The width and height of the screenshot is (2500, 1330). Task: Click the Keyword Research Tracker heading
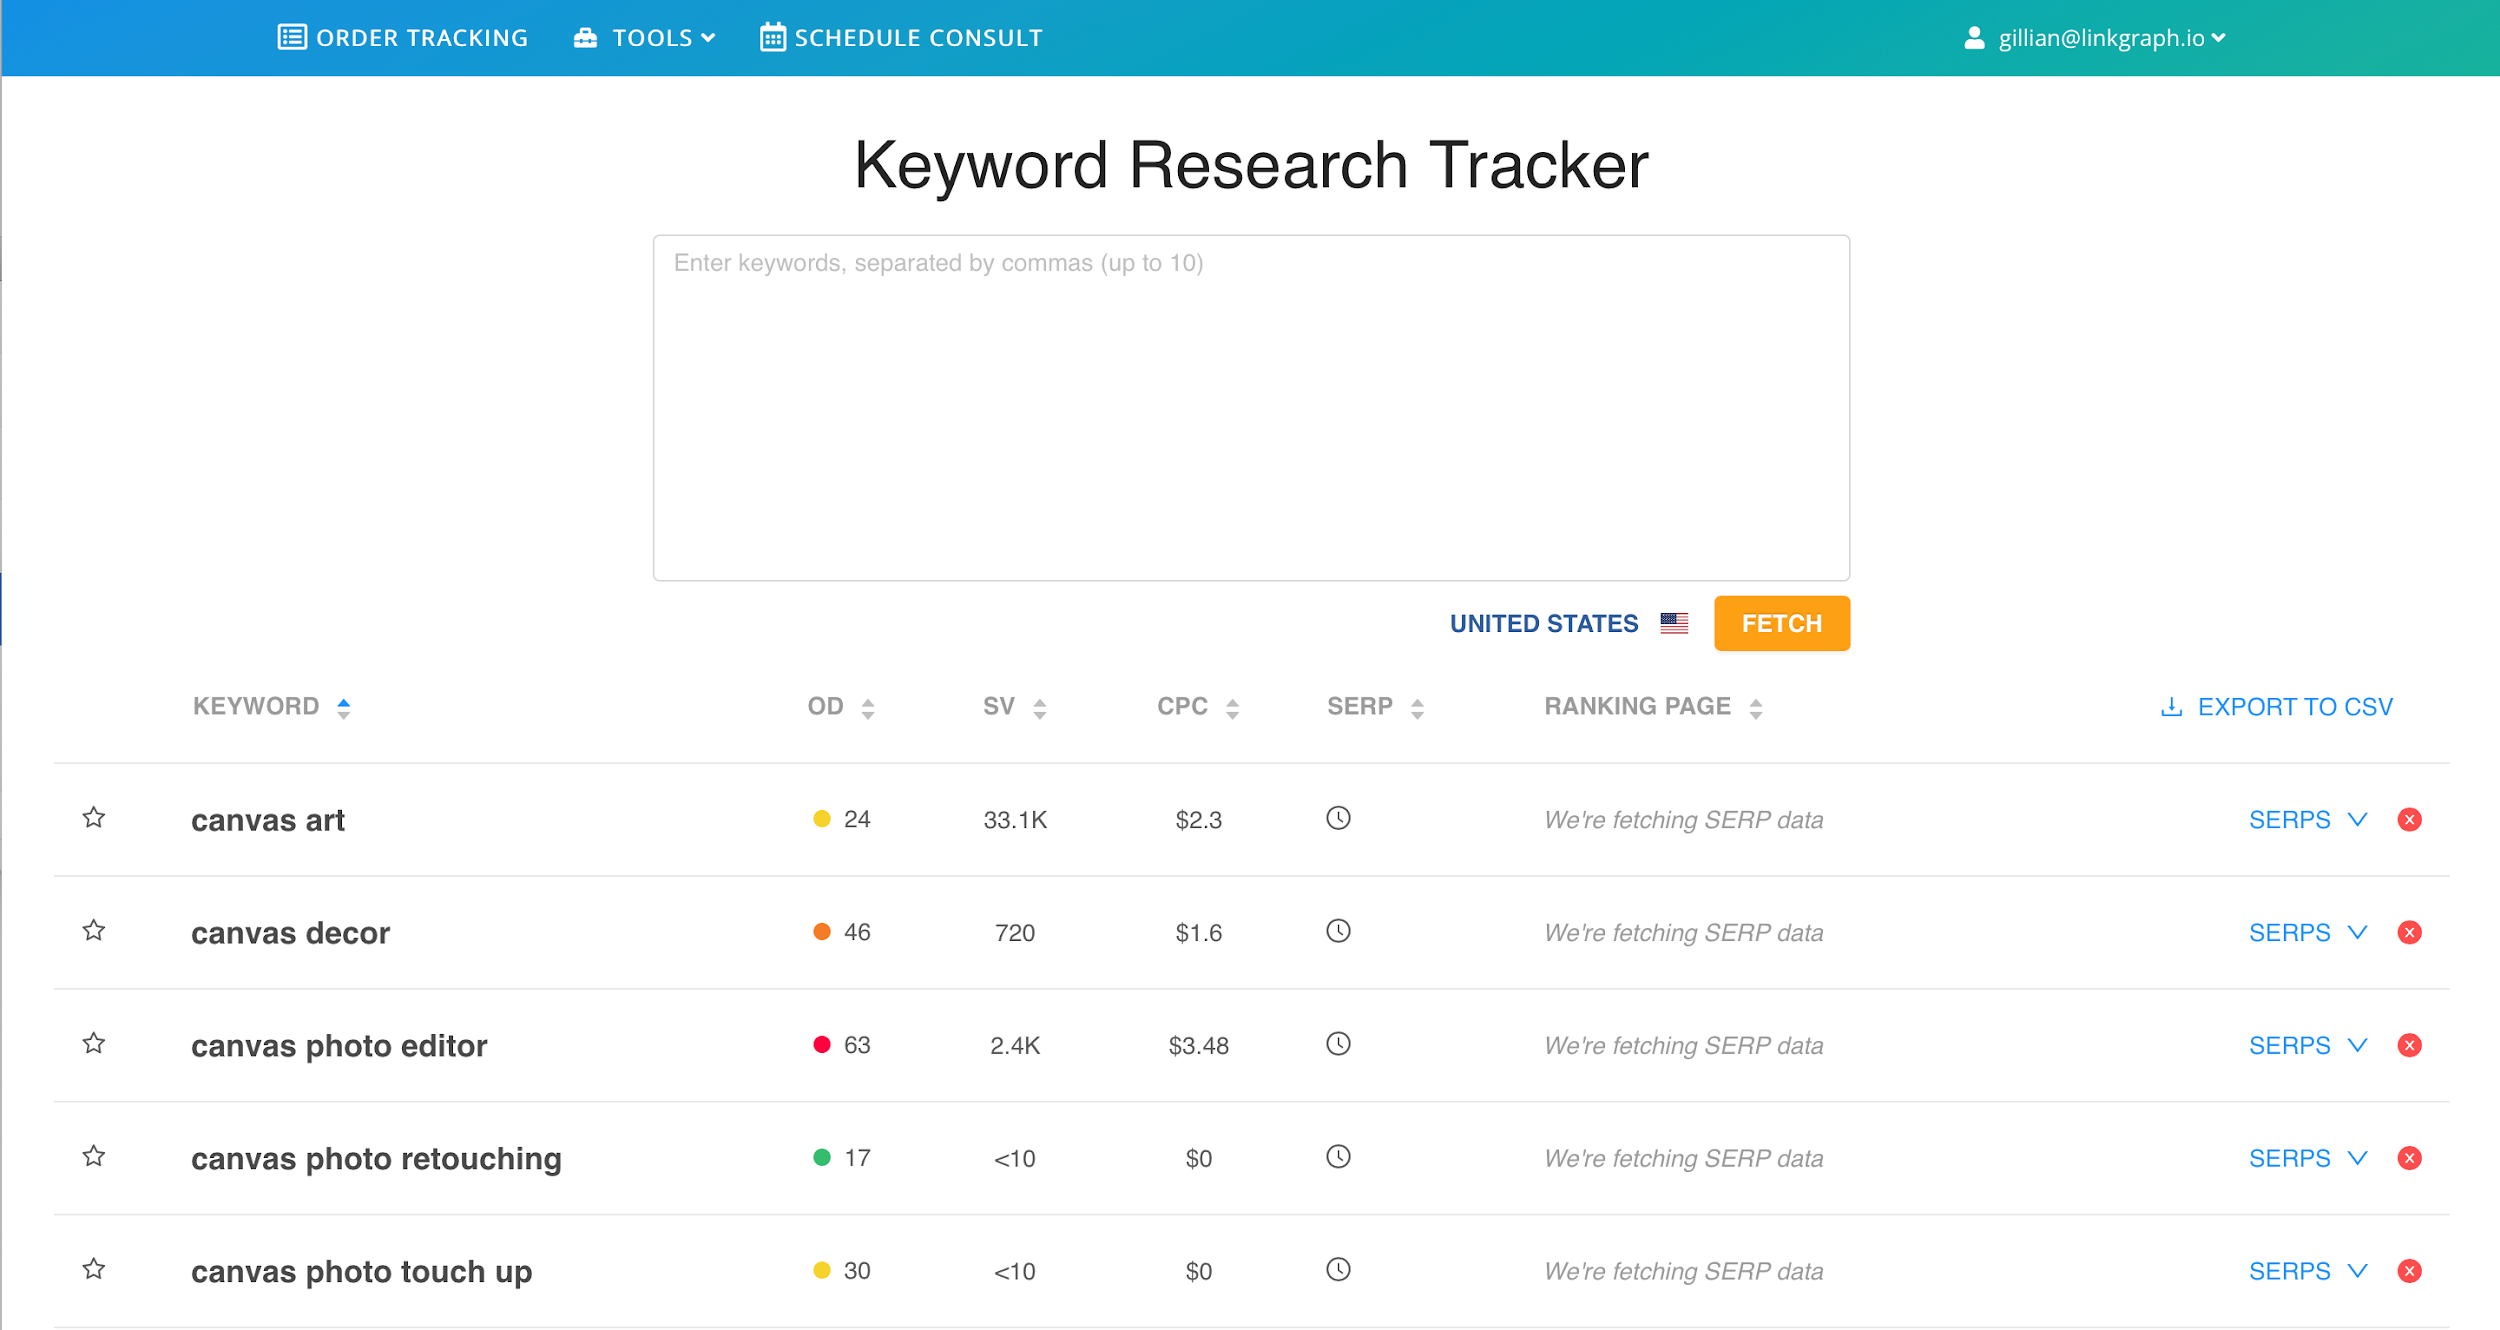[1251, 165]
